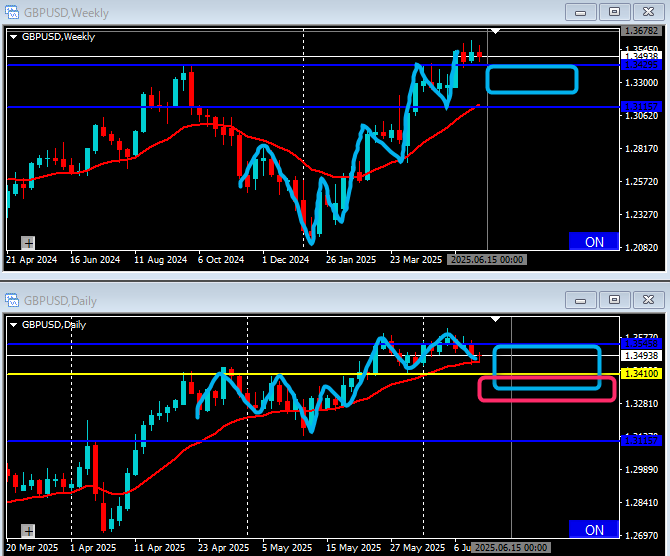The image size is (670, 556).
Task: Minimize the GBPUSD,Weekly window
Action: [x=580, y=12]
